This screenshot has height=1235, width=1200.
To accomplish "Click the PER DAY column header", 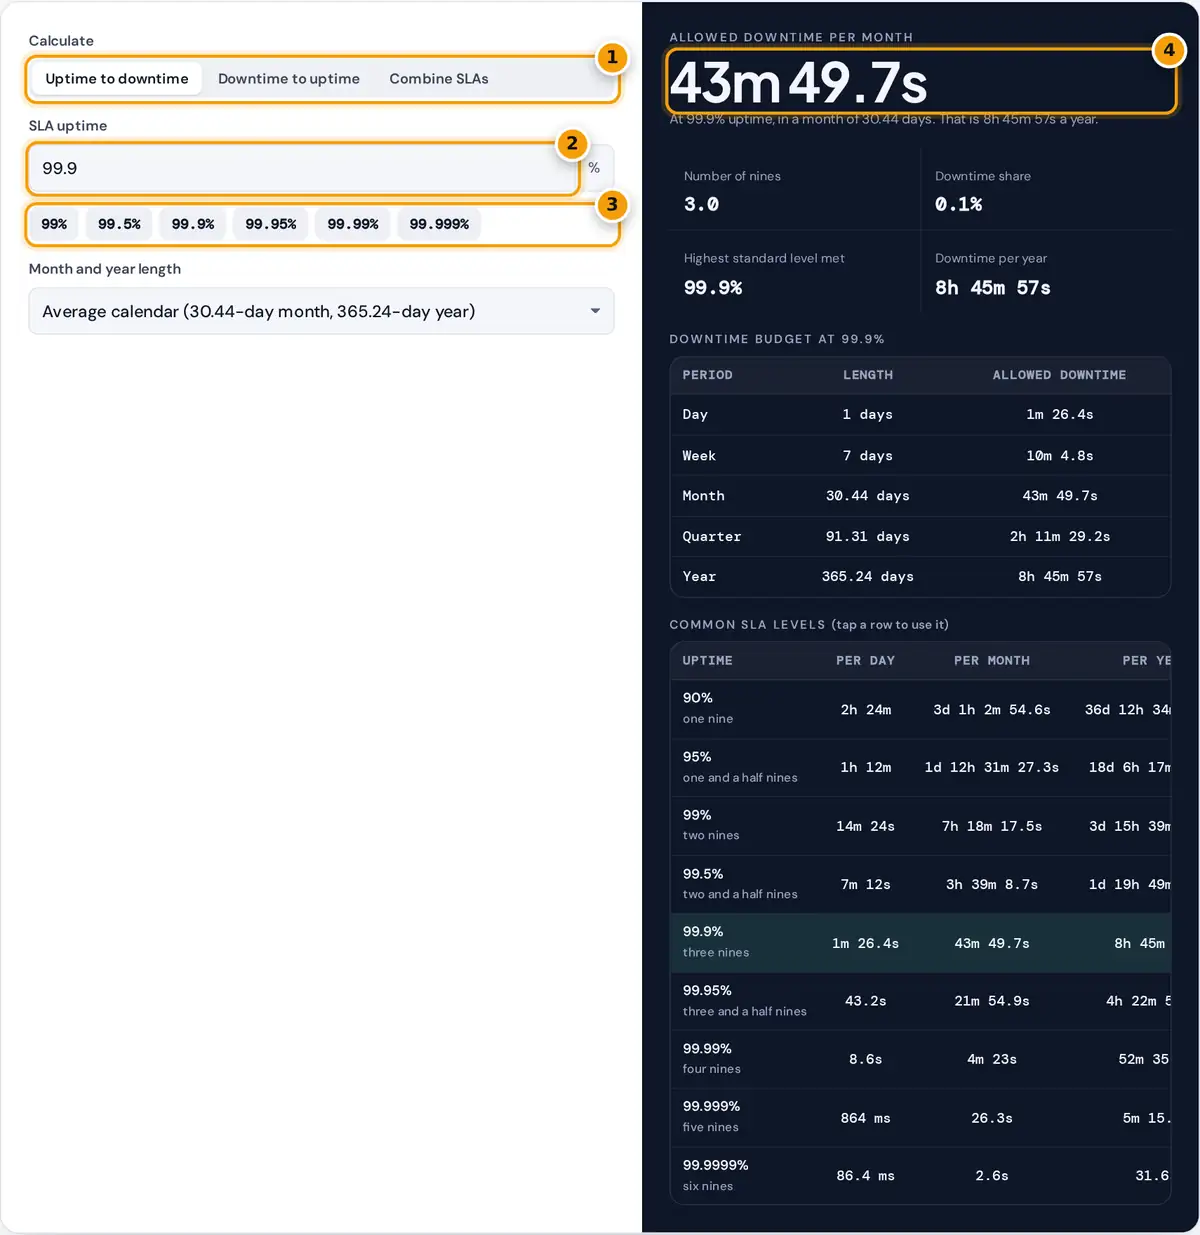I will point(866,661).
